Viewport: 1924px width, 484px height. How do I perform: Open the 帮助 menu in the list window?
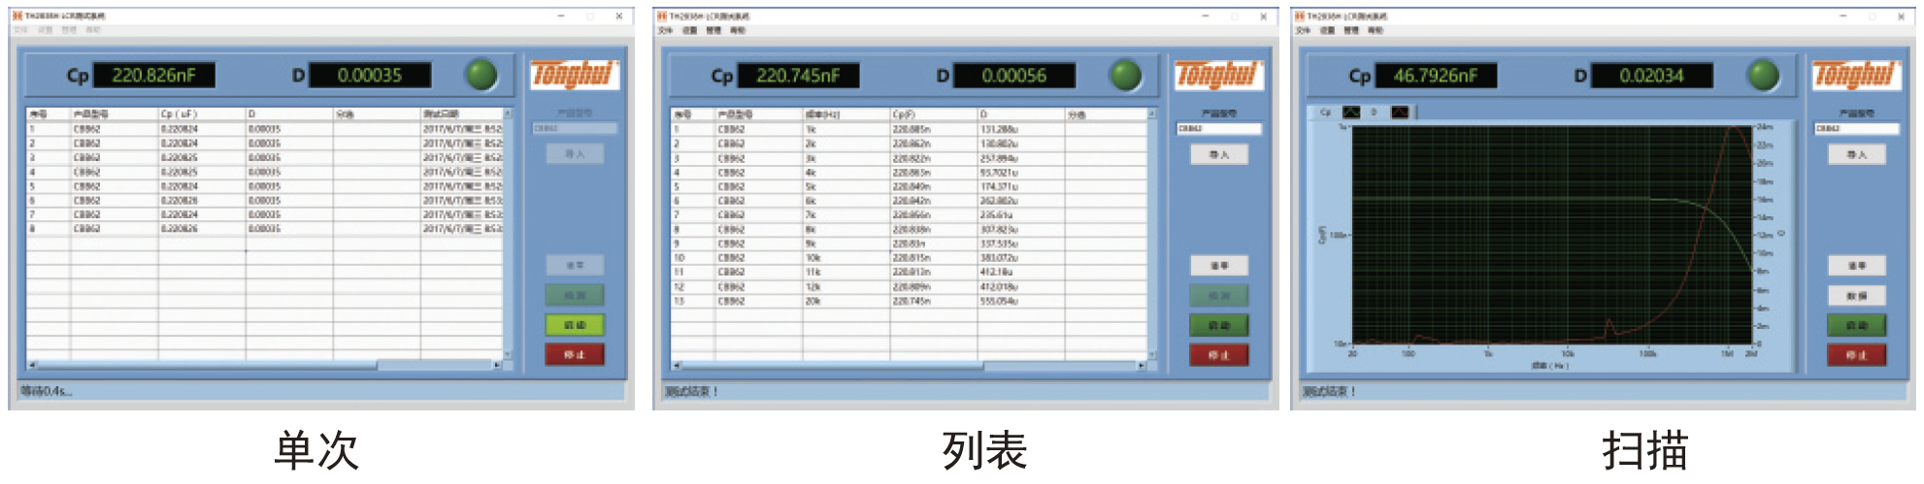[738, 30]
